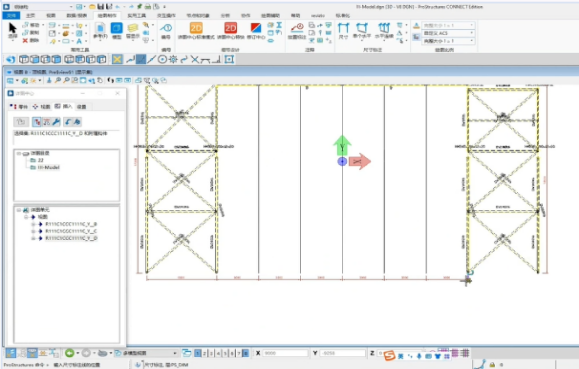This screenshot has width=579, height=369.
Task: Expand the R111C1CCC1111C_Y__D tree node
Action: (x=33, y=238)
